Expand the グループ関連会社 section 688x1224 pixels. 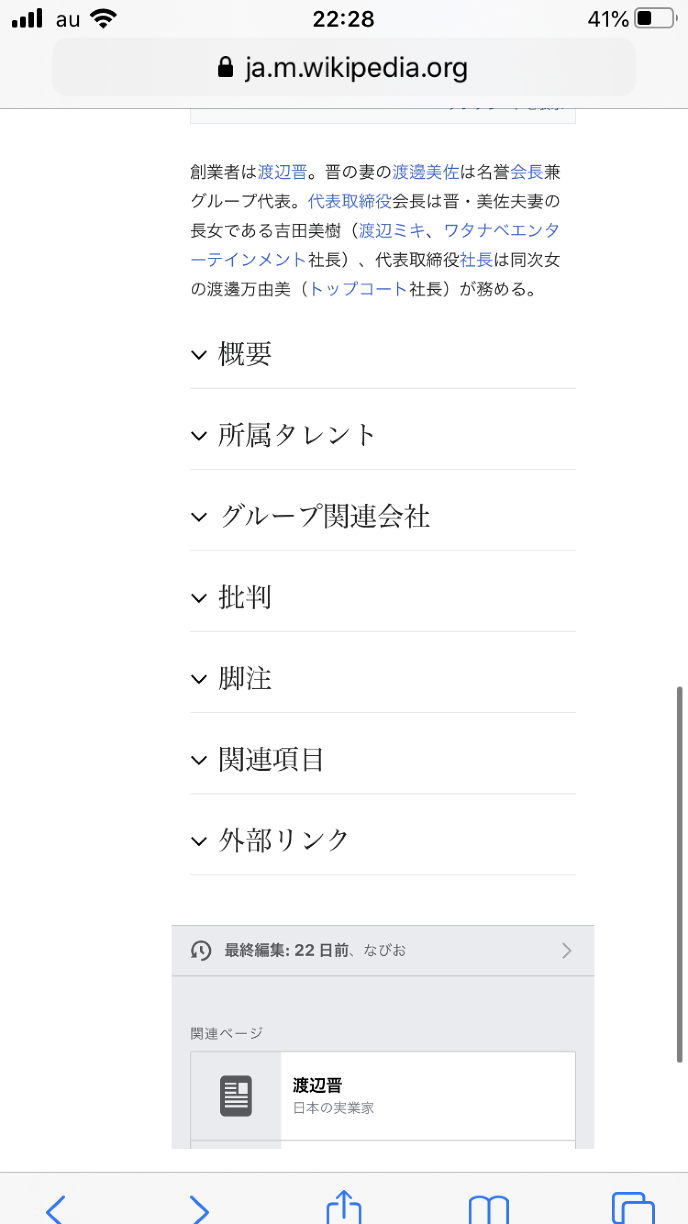coord(324,516)
